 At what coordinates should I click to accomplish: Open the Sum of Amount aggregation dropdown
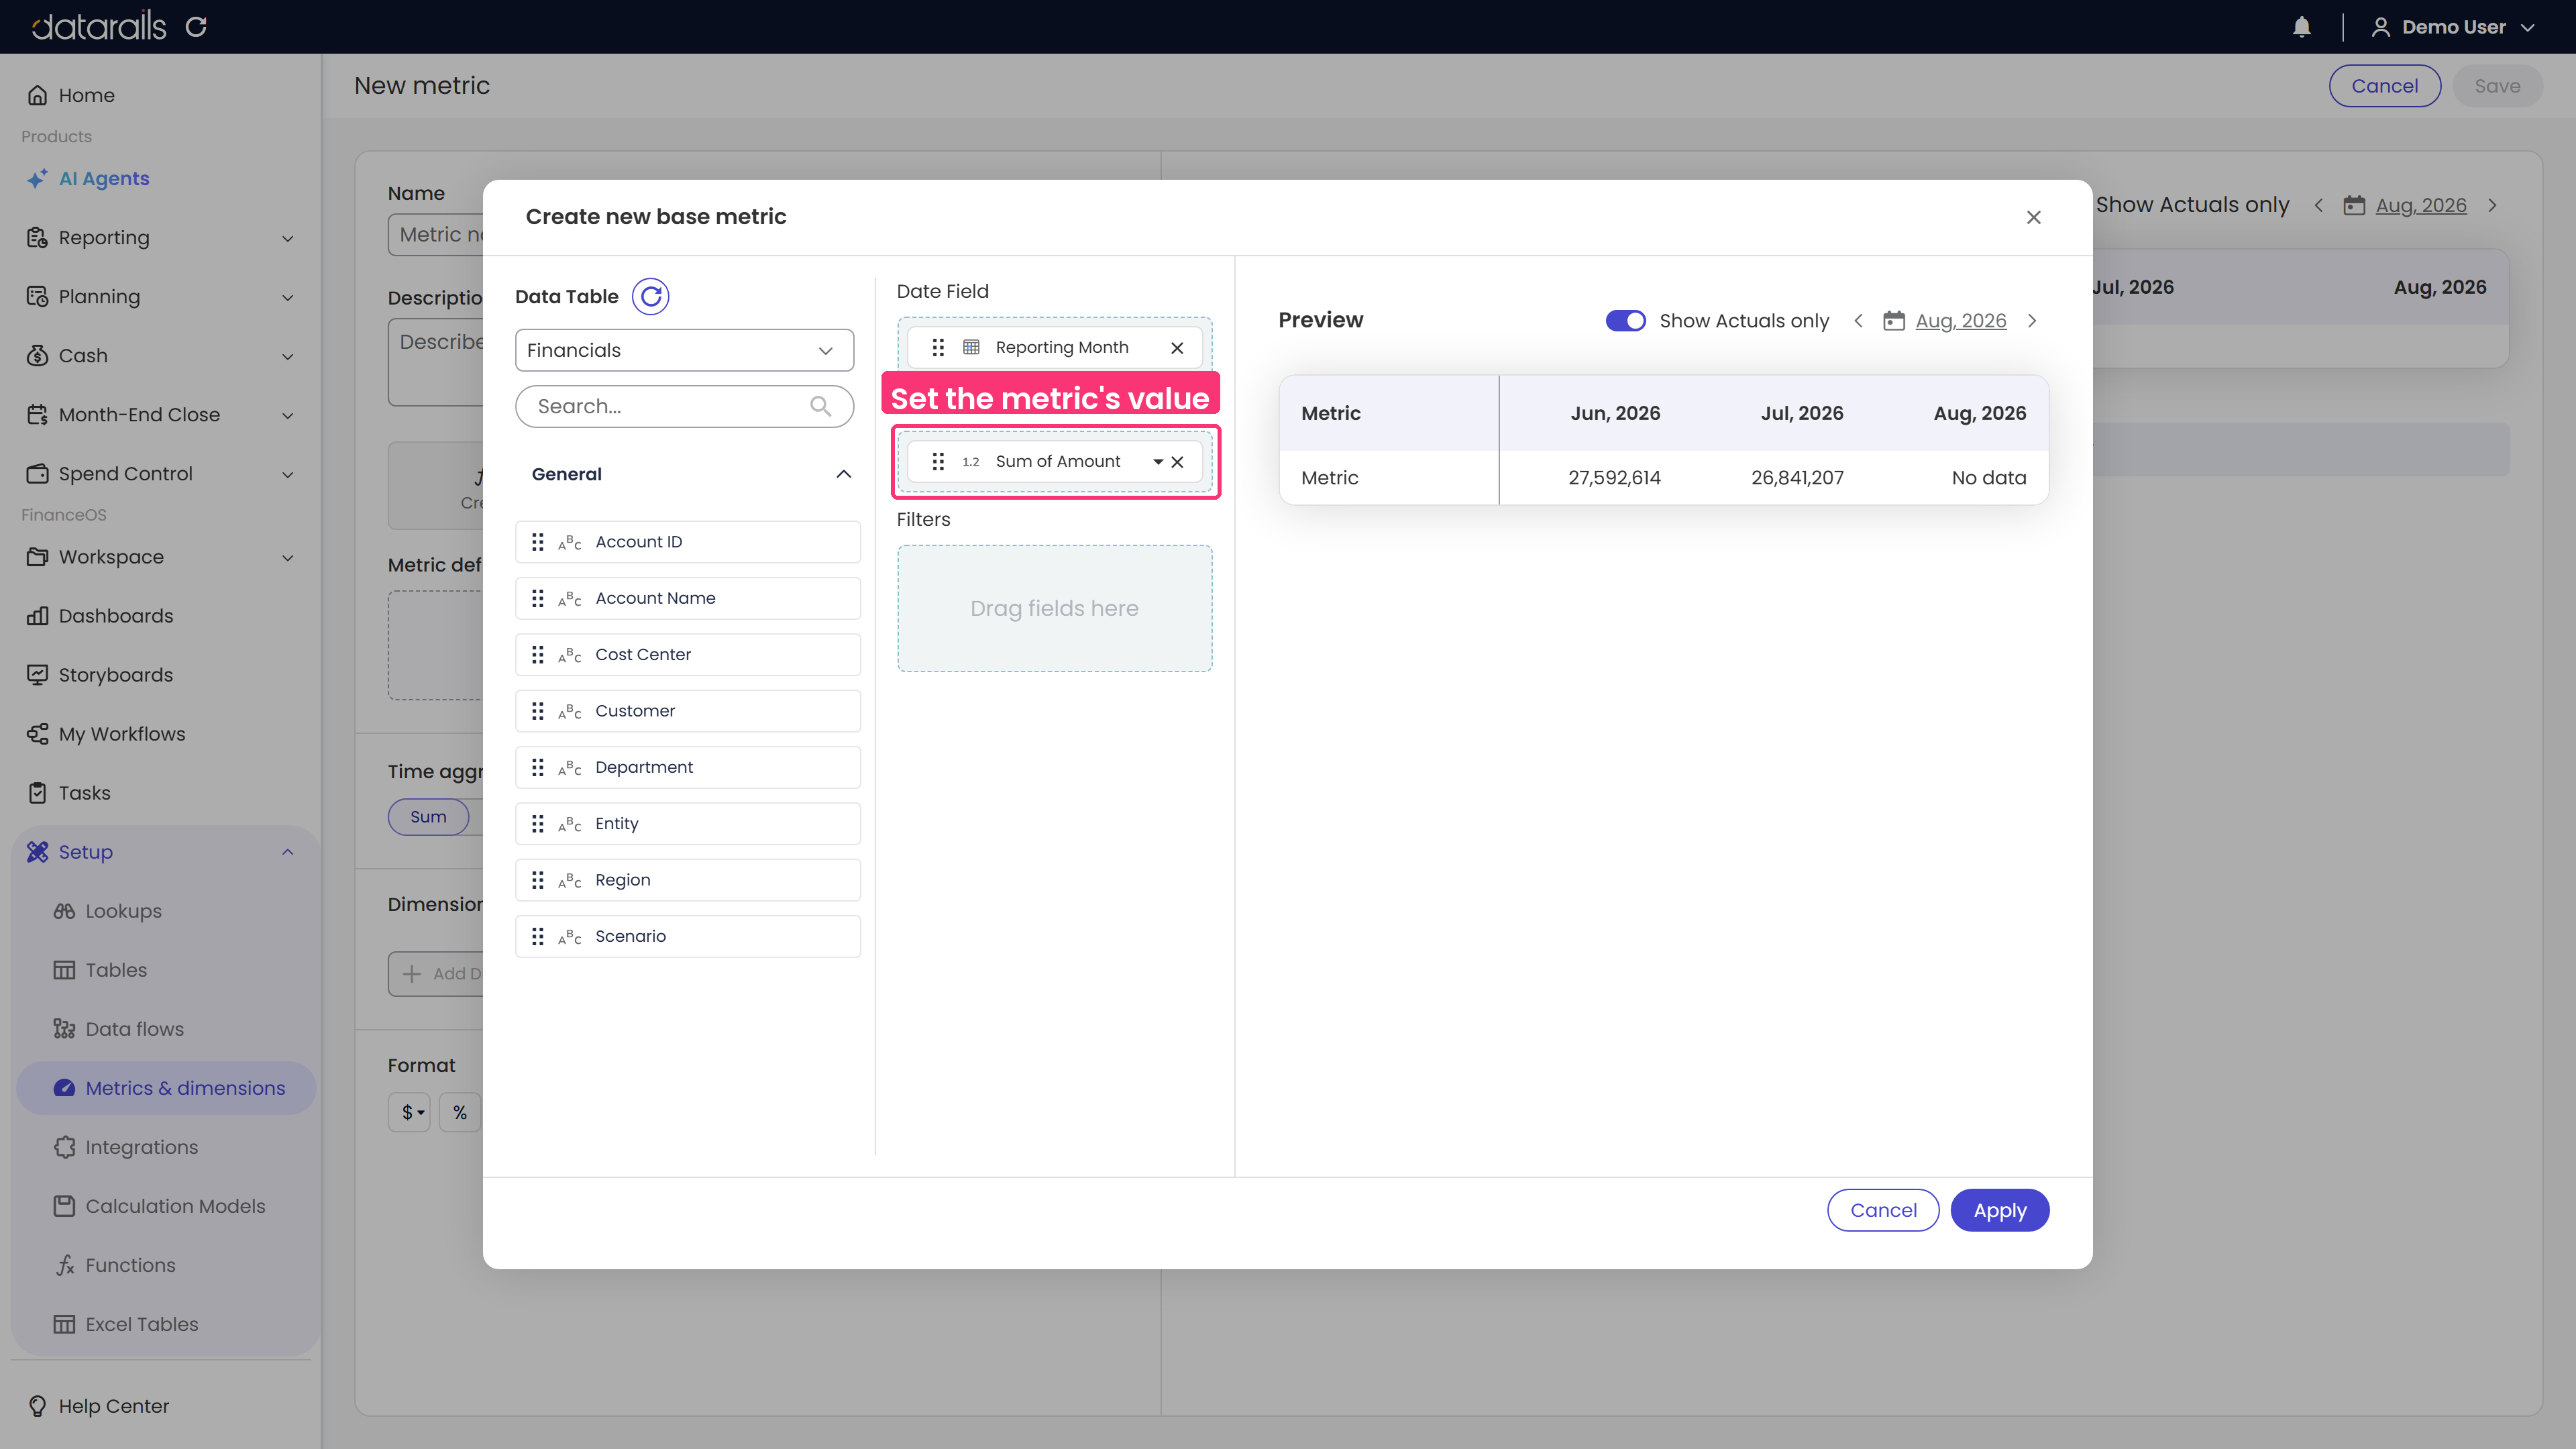[x=1157, y=462]
